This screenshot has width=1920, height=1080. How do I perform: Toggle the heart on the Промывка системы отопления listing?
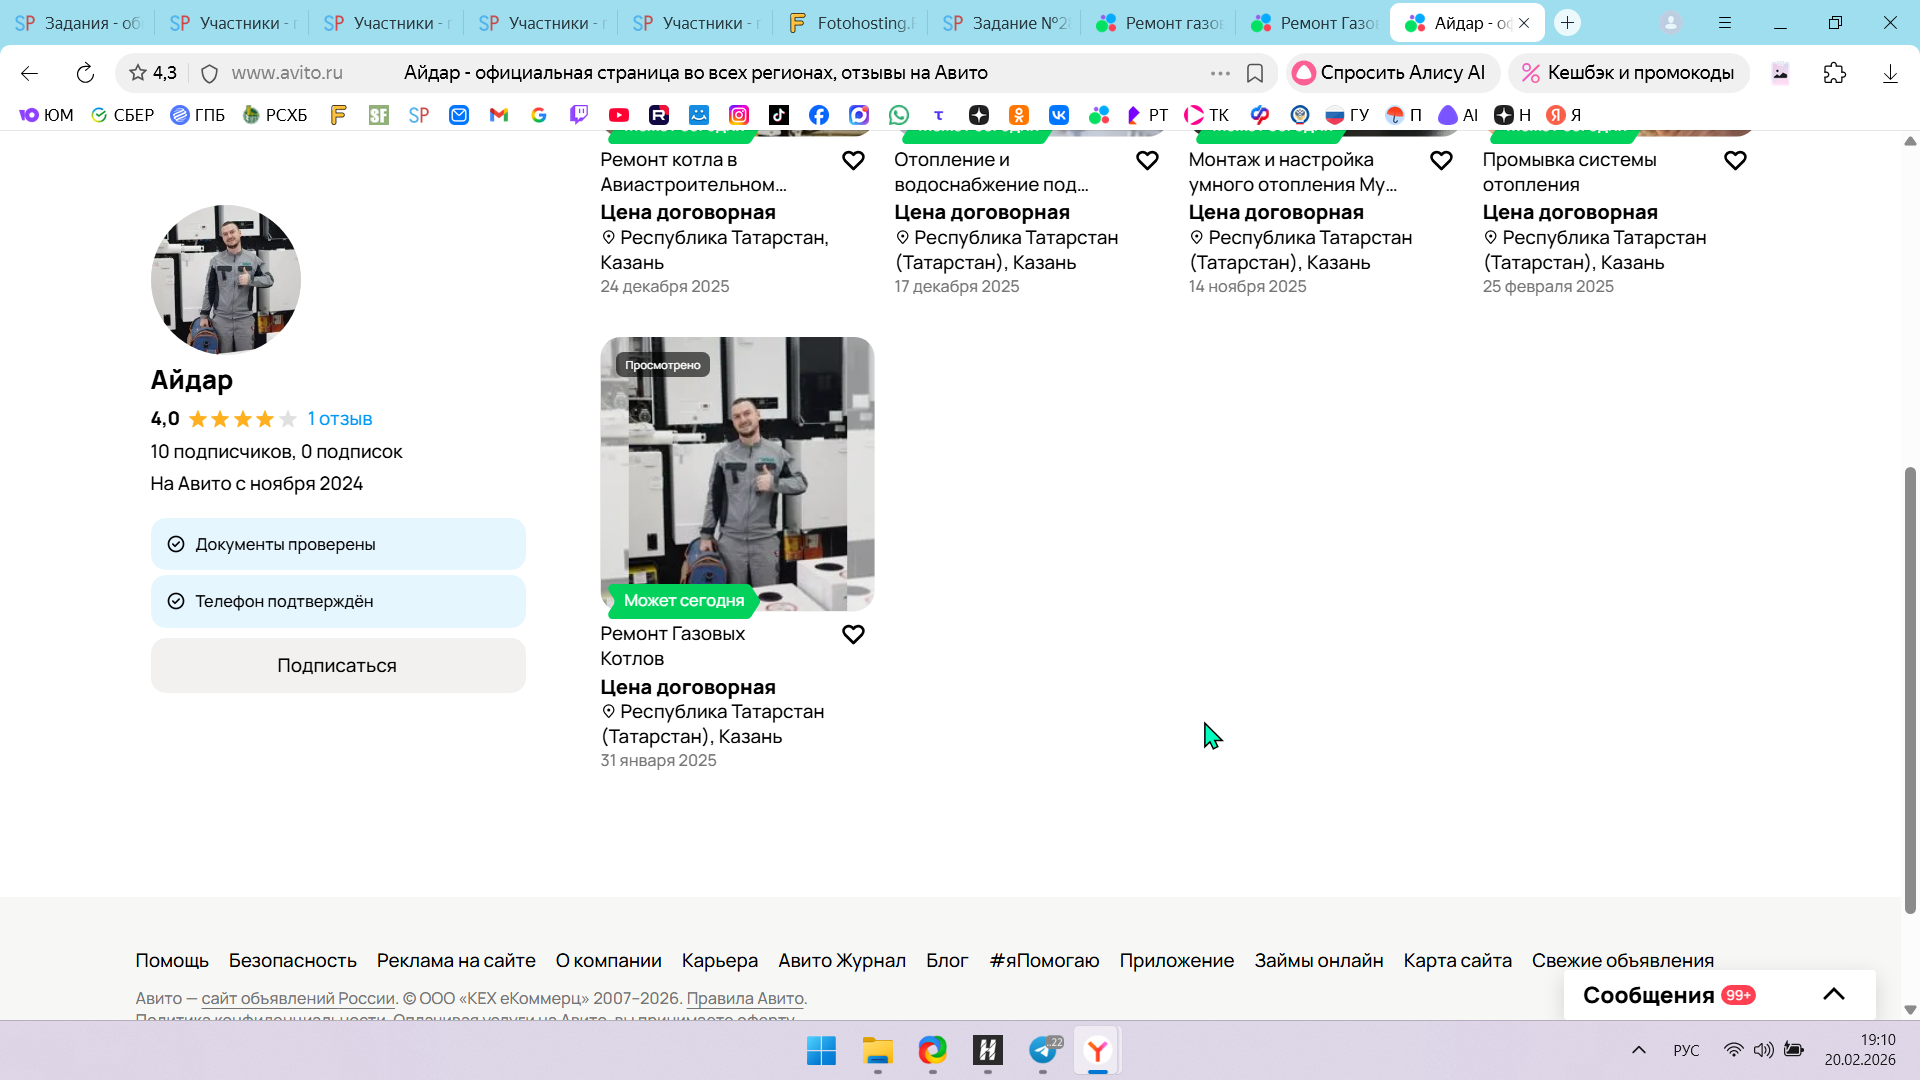point(1735,161)
